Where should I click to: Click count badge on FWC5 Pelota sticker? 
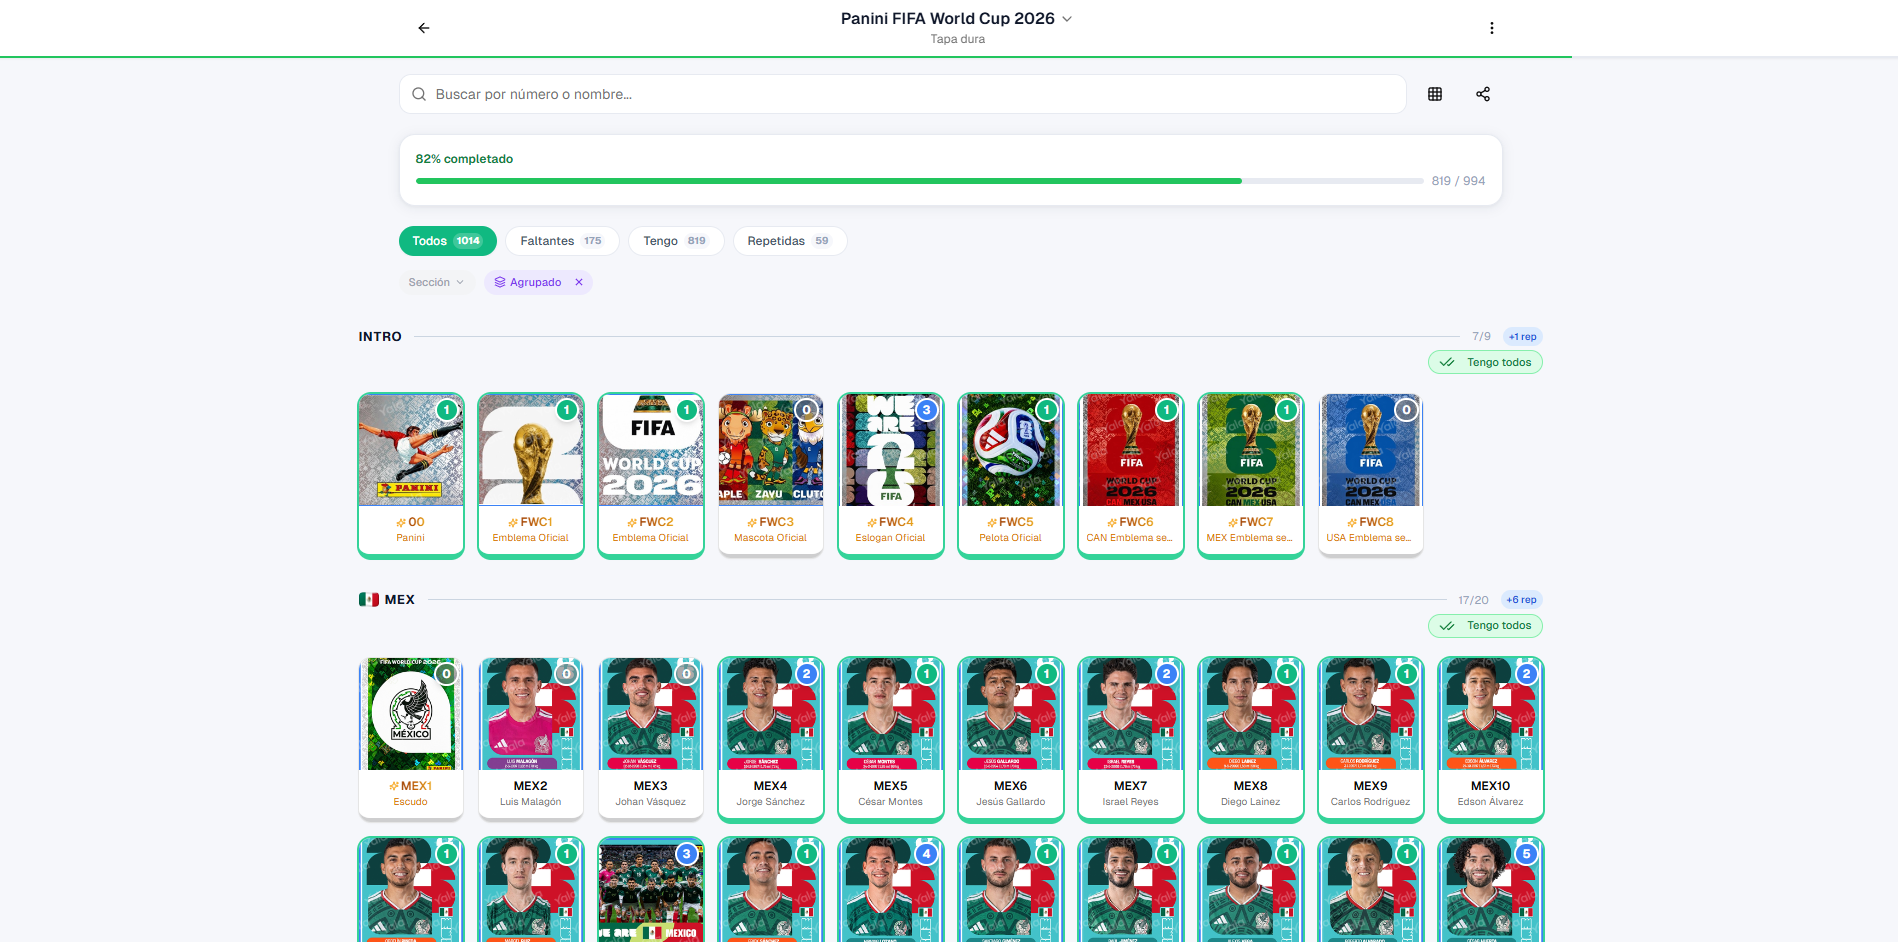coord(1047,410)
